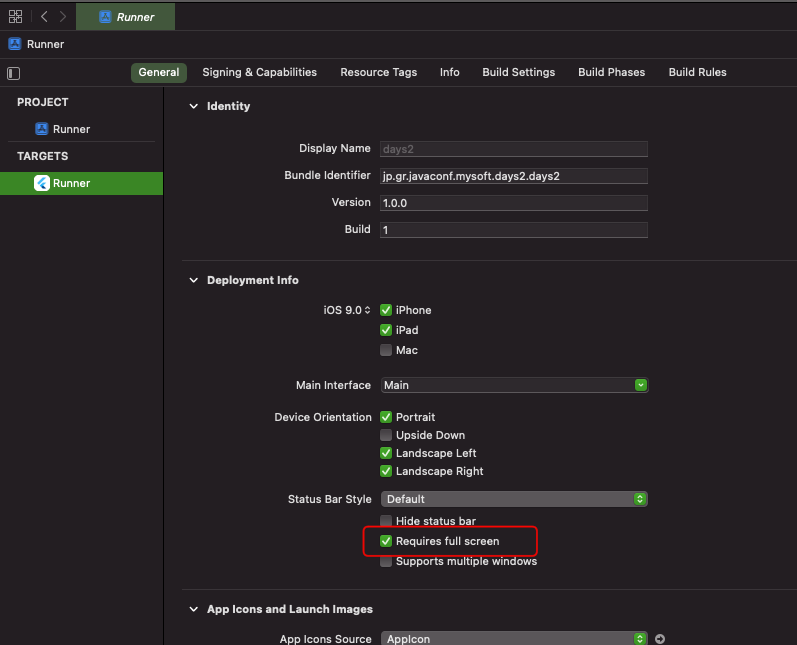797x645 pixels.
Task: Collapse App Icons and Launch Images section
Action: pos(194,609)
